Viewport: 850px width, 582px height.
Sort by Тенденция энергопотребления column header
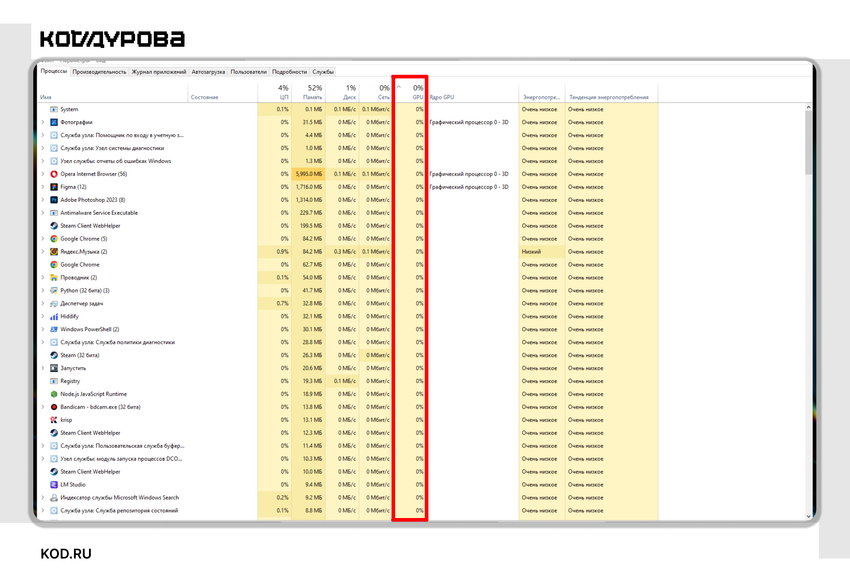coord(611,92)
